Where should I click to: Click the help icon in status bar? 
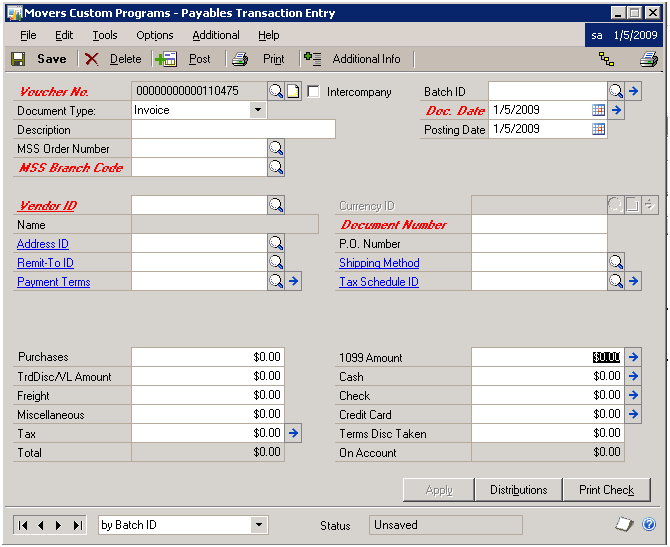pos(649,524)
